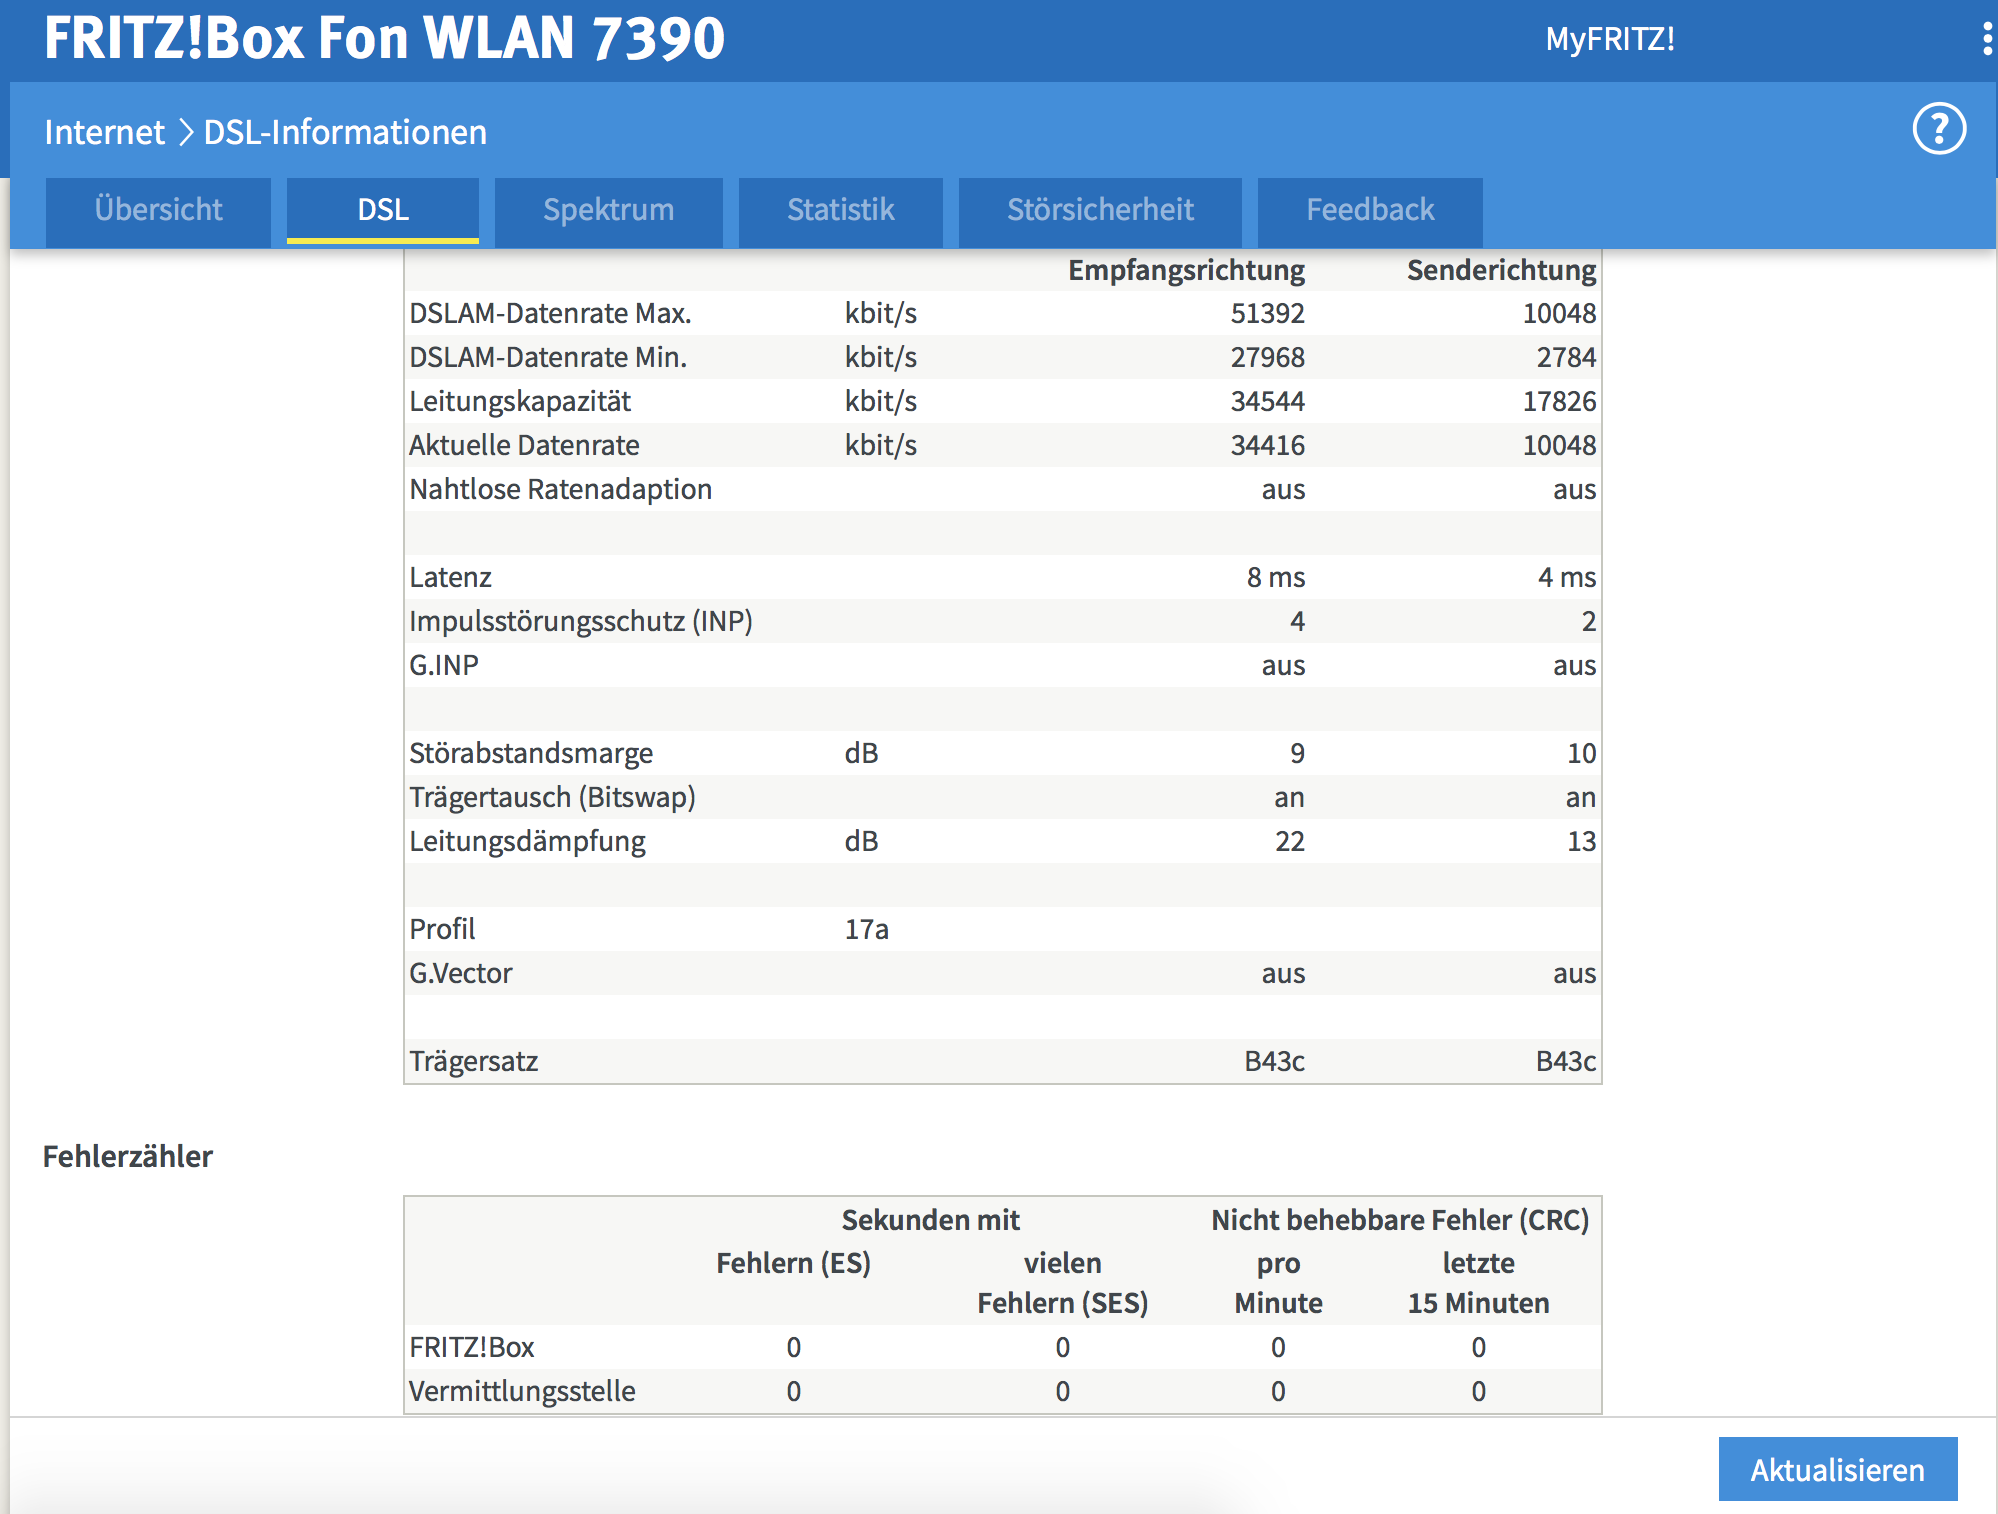Click the Empfangsrichtung column header
Screen dimensions: 1998x1514
pos(1186,270)
